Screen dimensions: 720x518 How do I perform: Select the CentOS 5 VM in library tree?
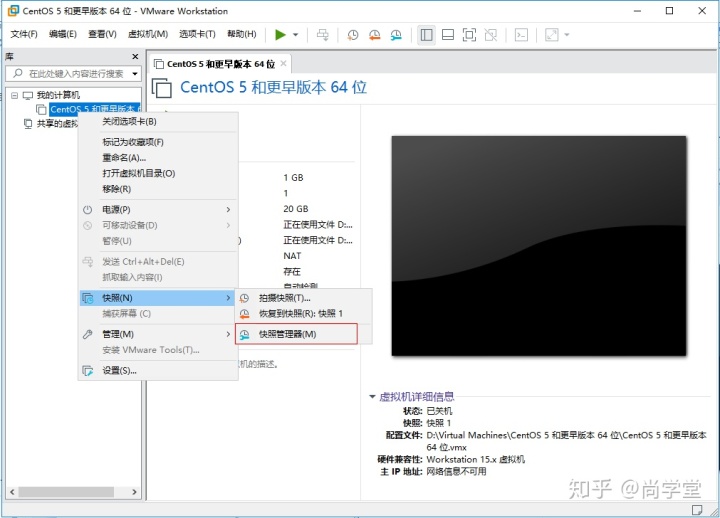(x=94, y=109)
